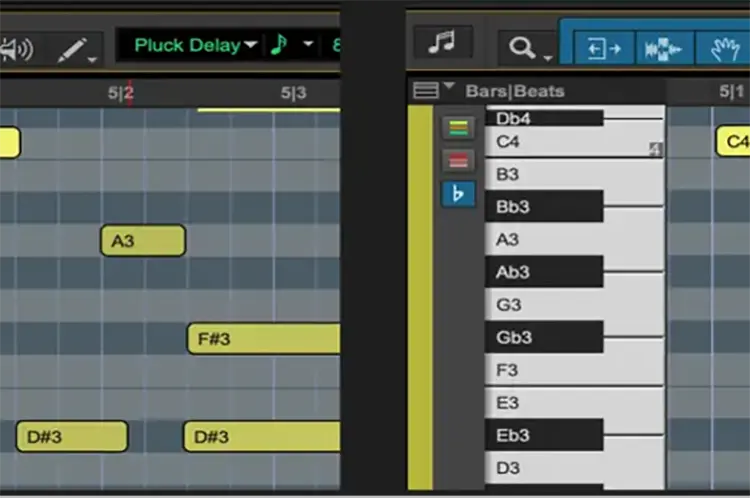The image size is (750, 500).
Task: Toggle the multicolor track lanes button
Action: (458, 128)
